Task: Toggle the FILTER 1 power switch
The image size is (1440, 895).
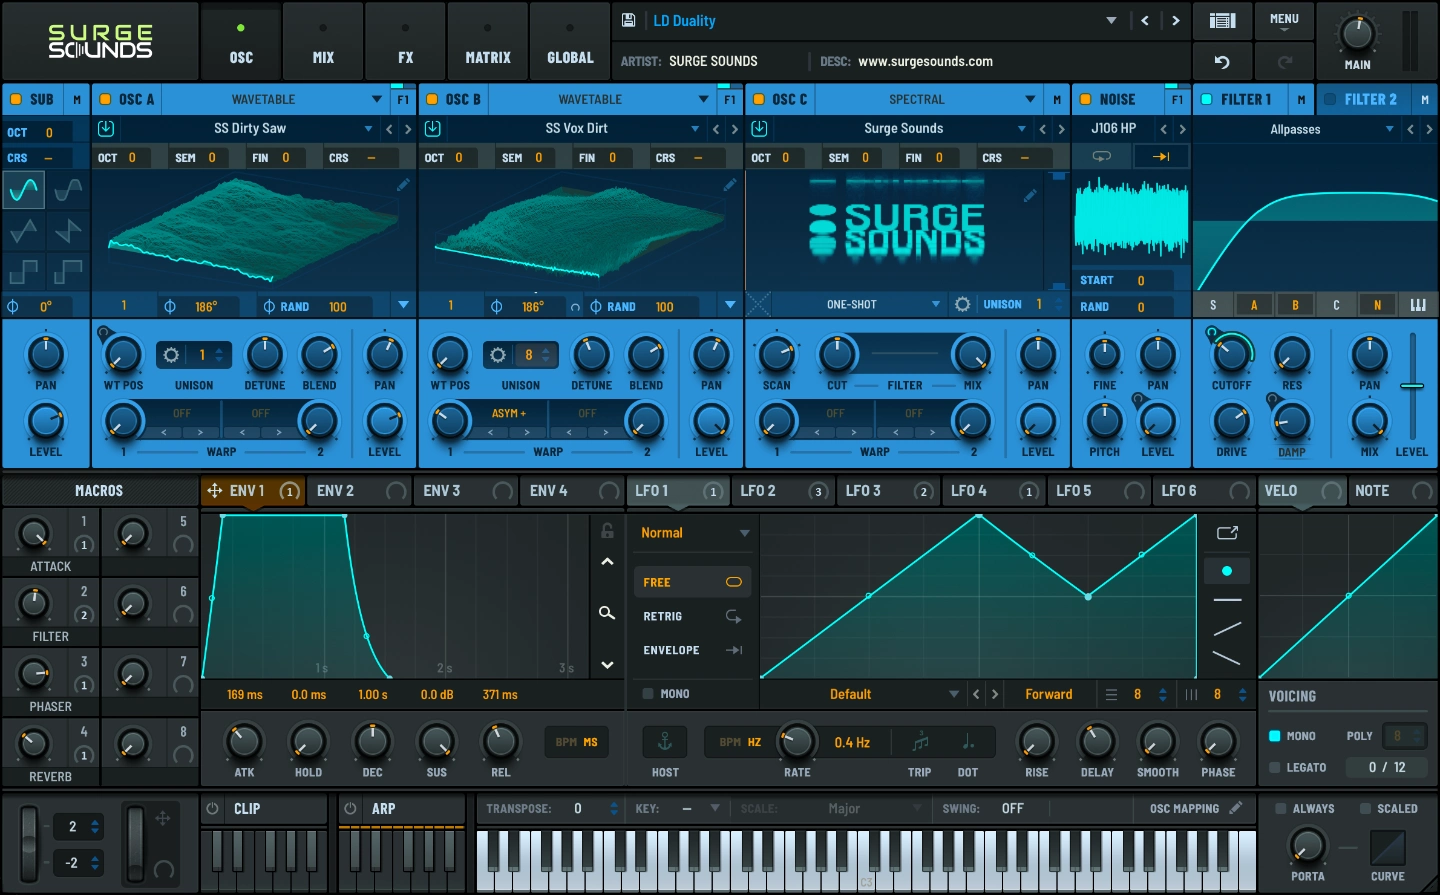Action: [1207, 99]
